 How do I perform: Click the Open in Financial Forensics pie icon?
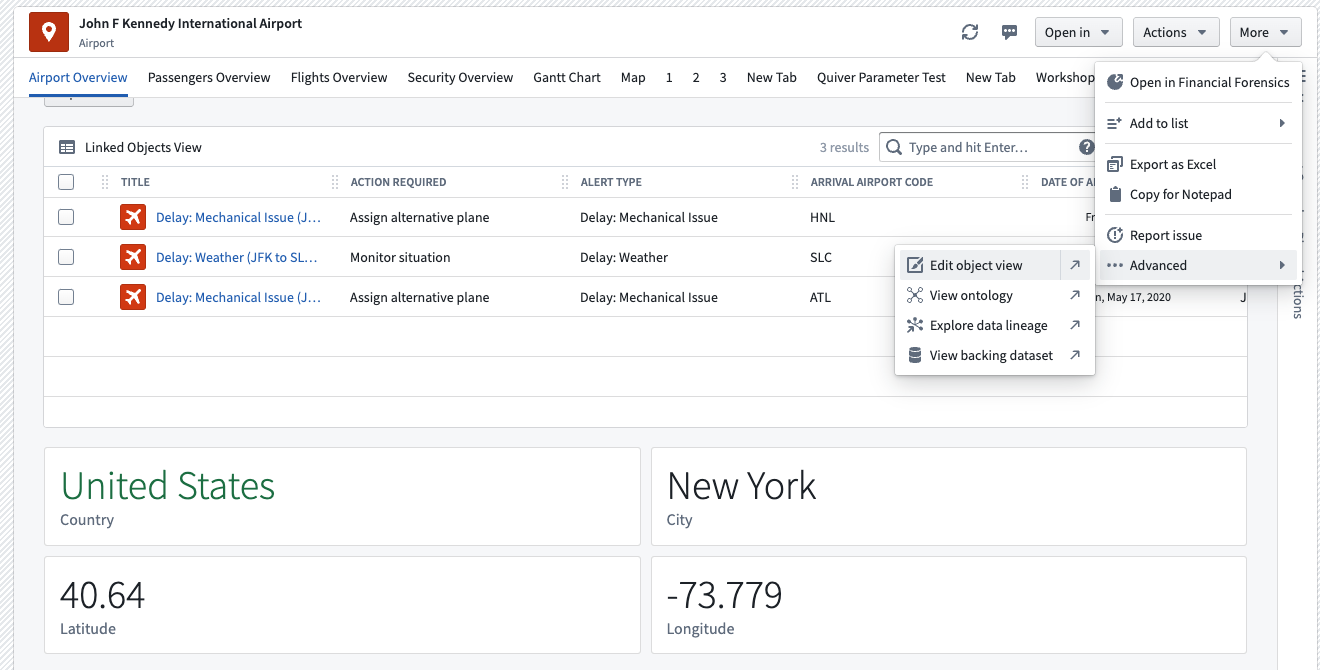point(1114,82)
